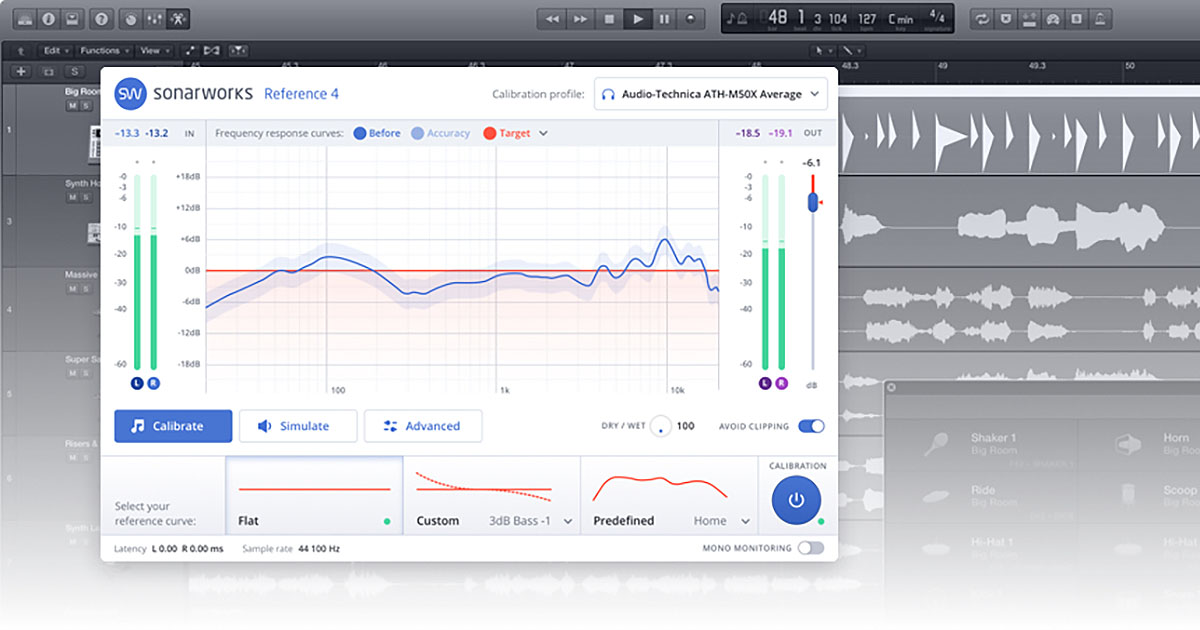Open the mixer faders icon
The height and width of the screenshot is (630, 1200).
click(x=154, y=19)
